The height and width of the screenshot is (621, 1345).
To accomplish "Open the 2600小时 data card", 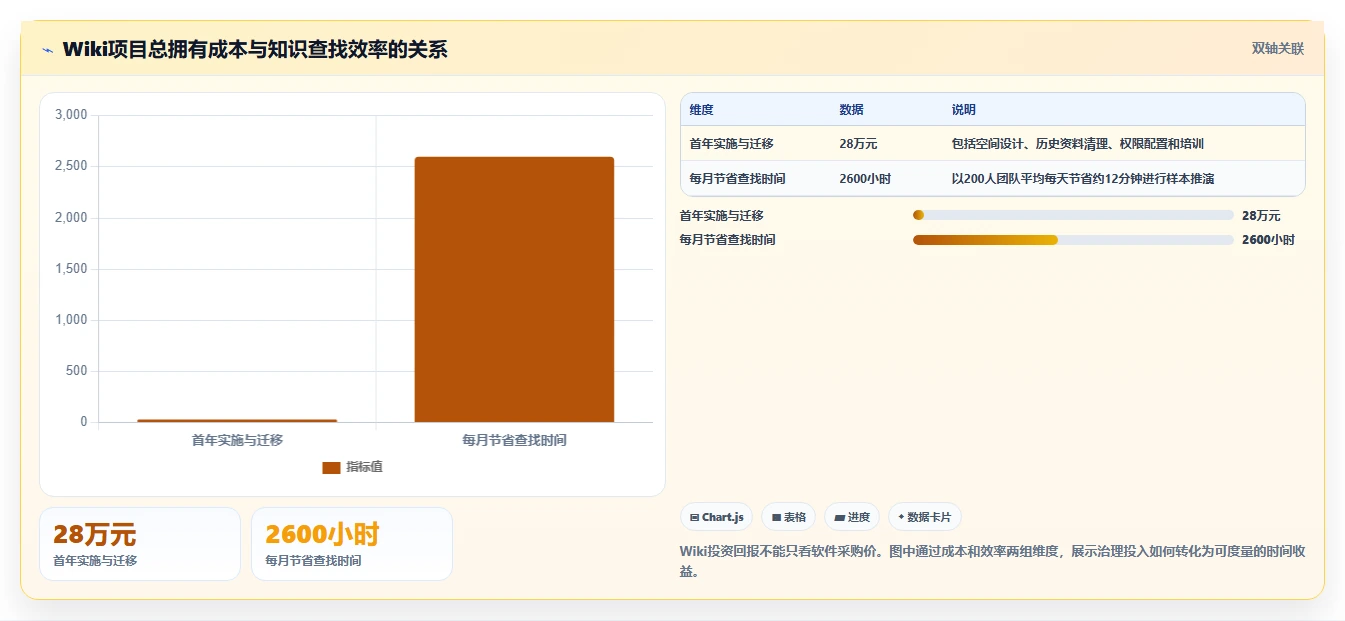I will click(x=352, y=544).
